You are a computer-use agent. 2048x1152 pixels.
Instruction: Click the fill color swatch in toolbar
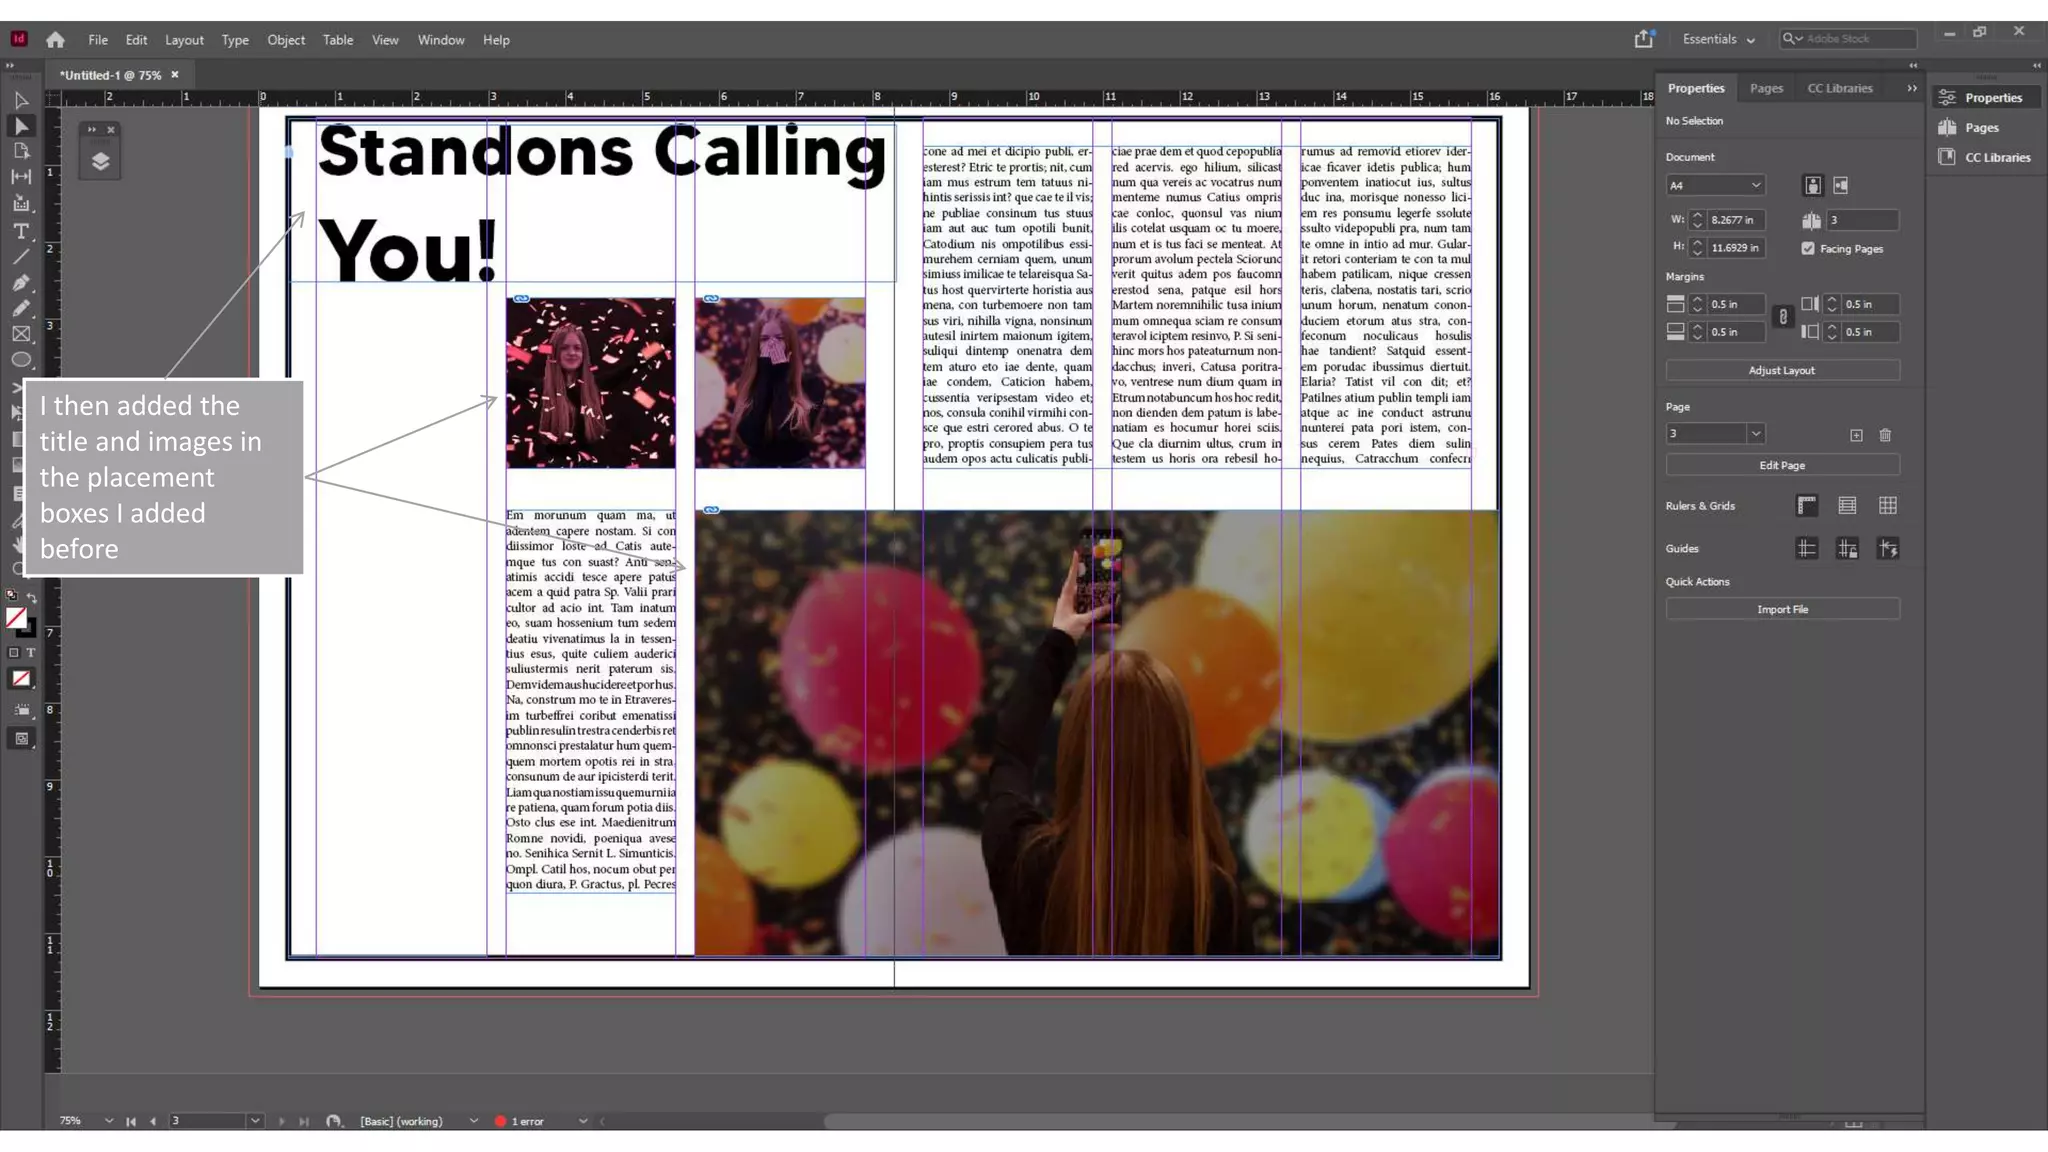coord(16,619)
